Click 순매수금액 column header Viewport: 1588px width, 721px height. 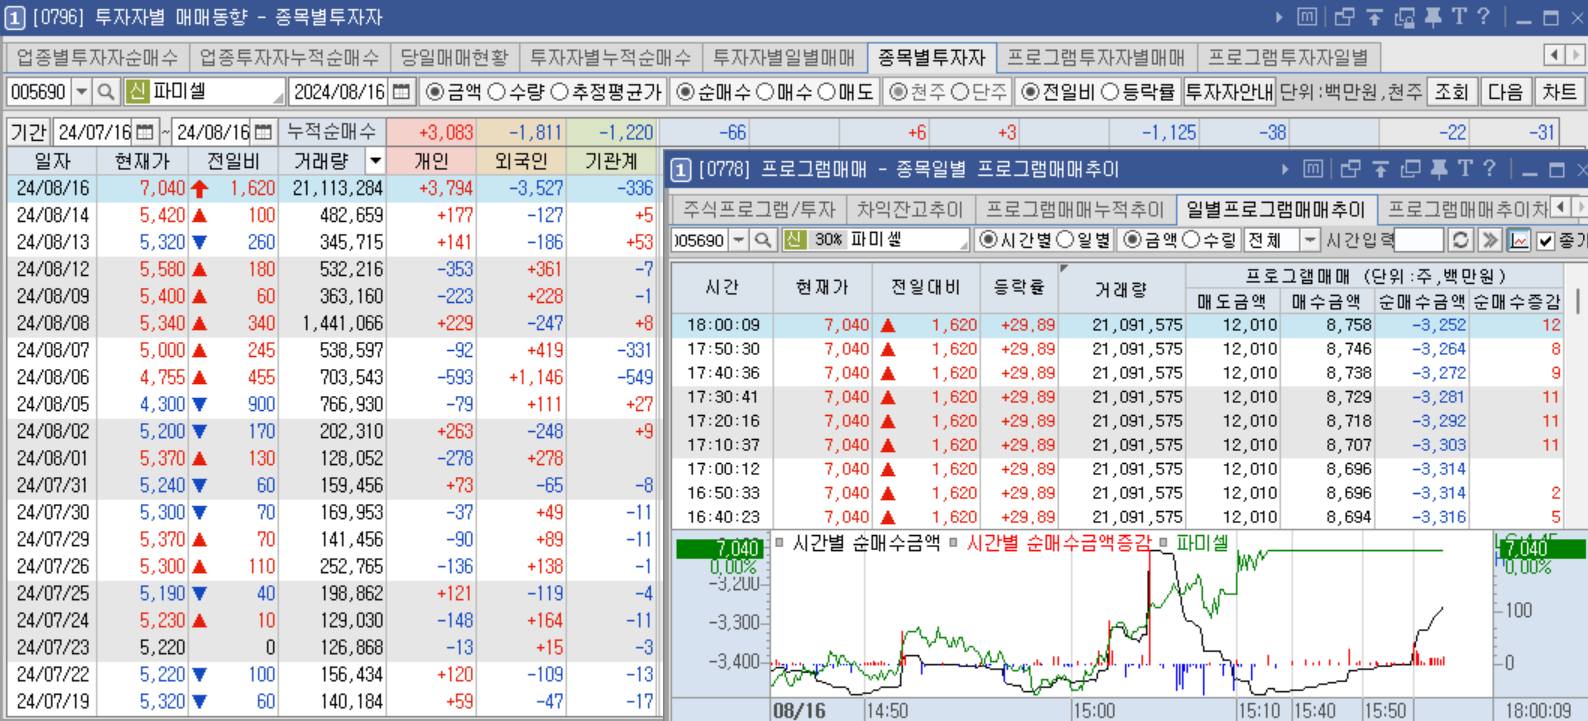click(1422, 301)
